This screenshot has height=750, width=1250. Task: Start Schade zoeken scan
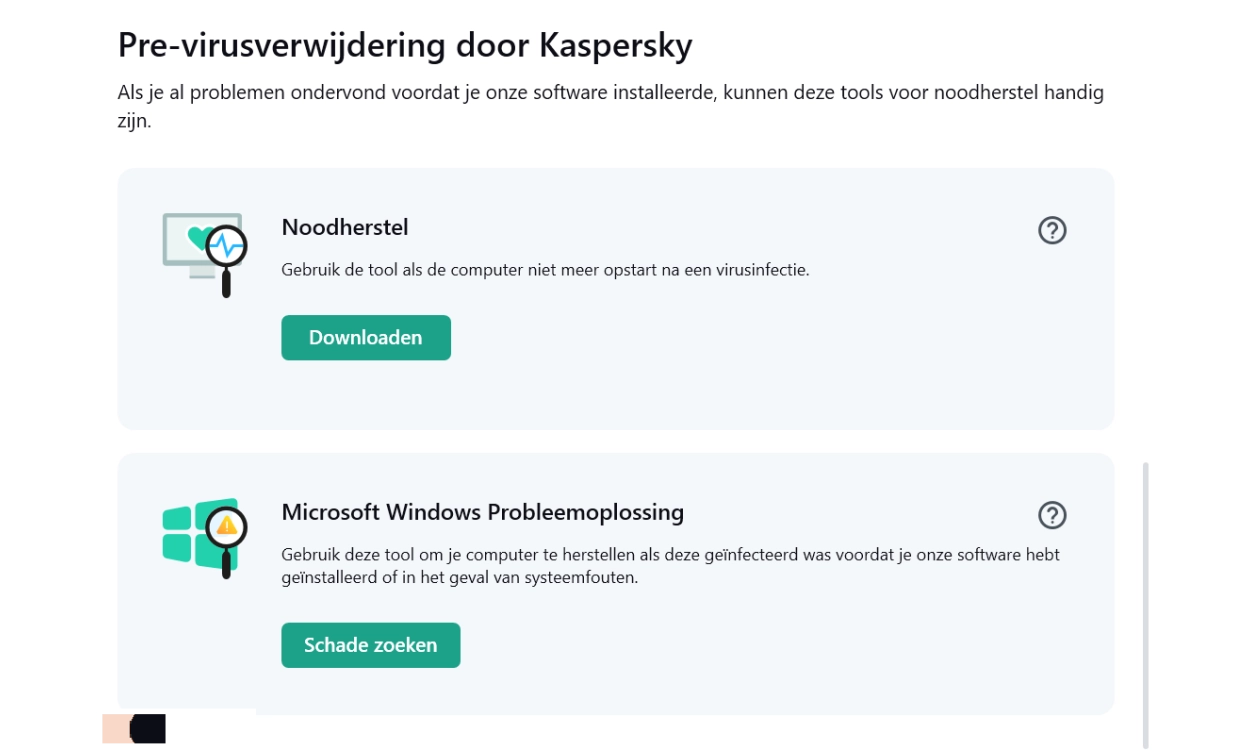click(x=370, y=645)
